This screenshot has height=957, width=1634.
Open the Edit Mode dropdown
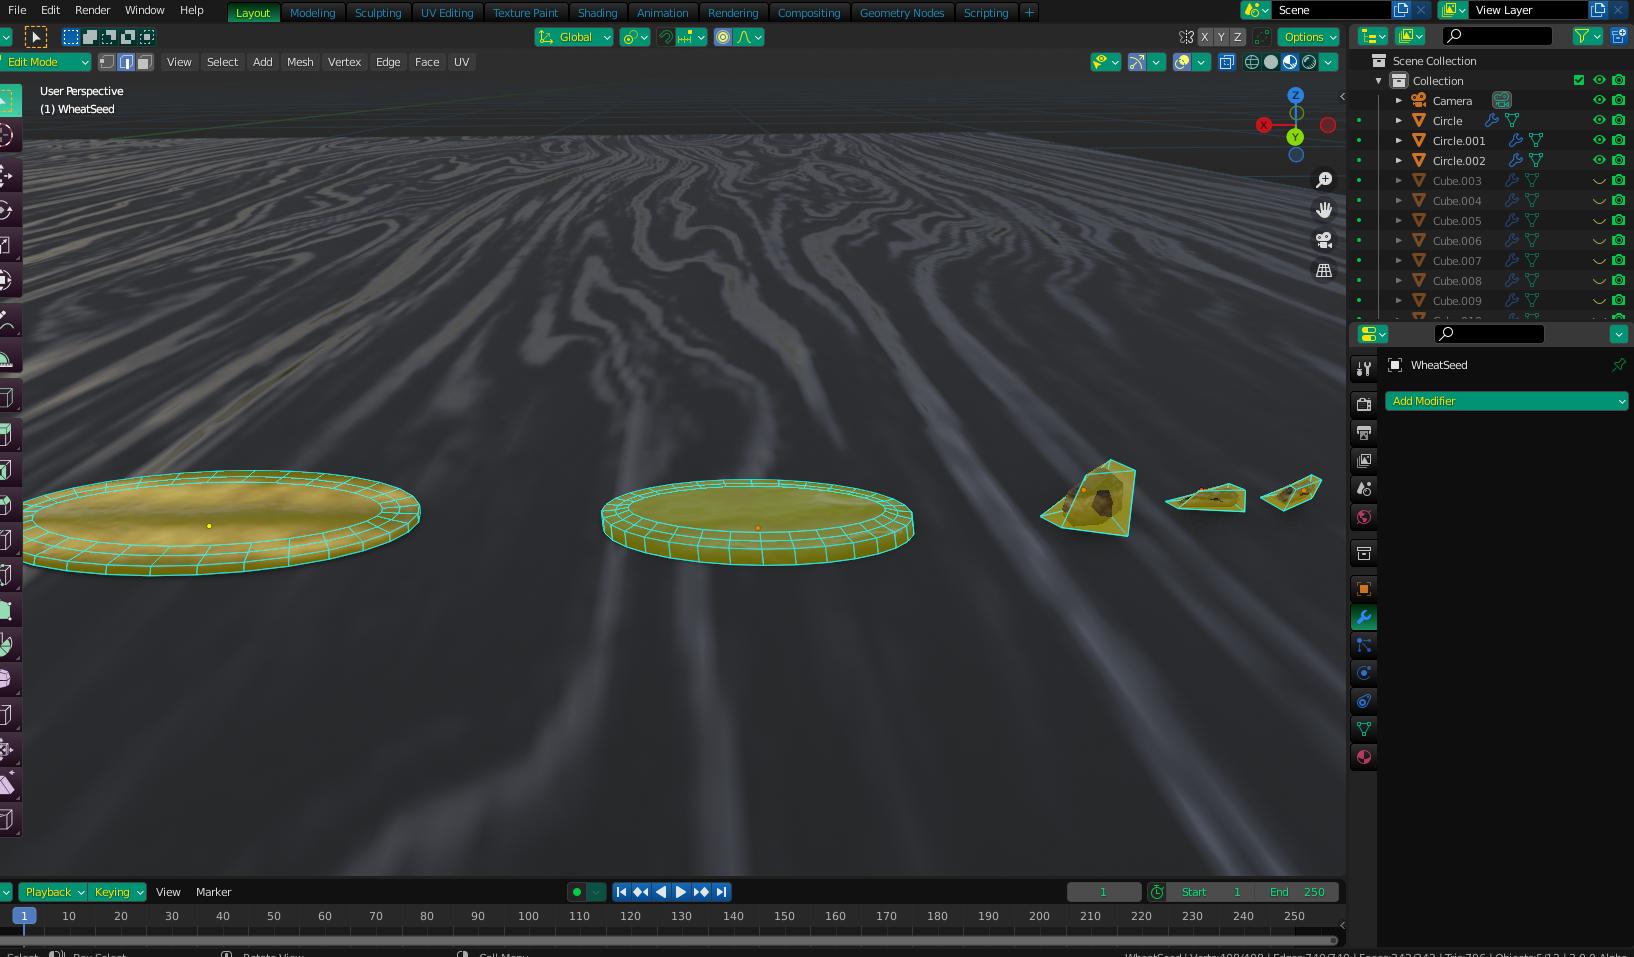pyautogui.click(x=45, y=62)
